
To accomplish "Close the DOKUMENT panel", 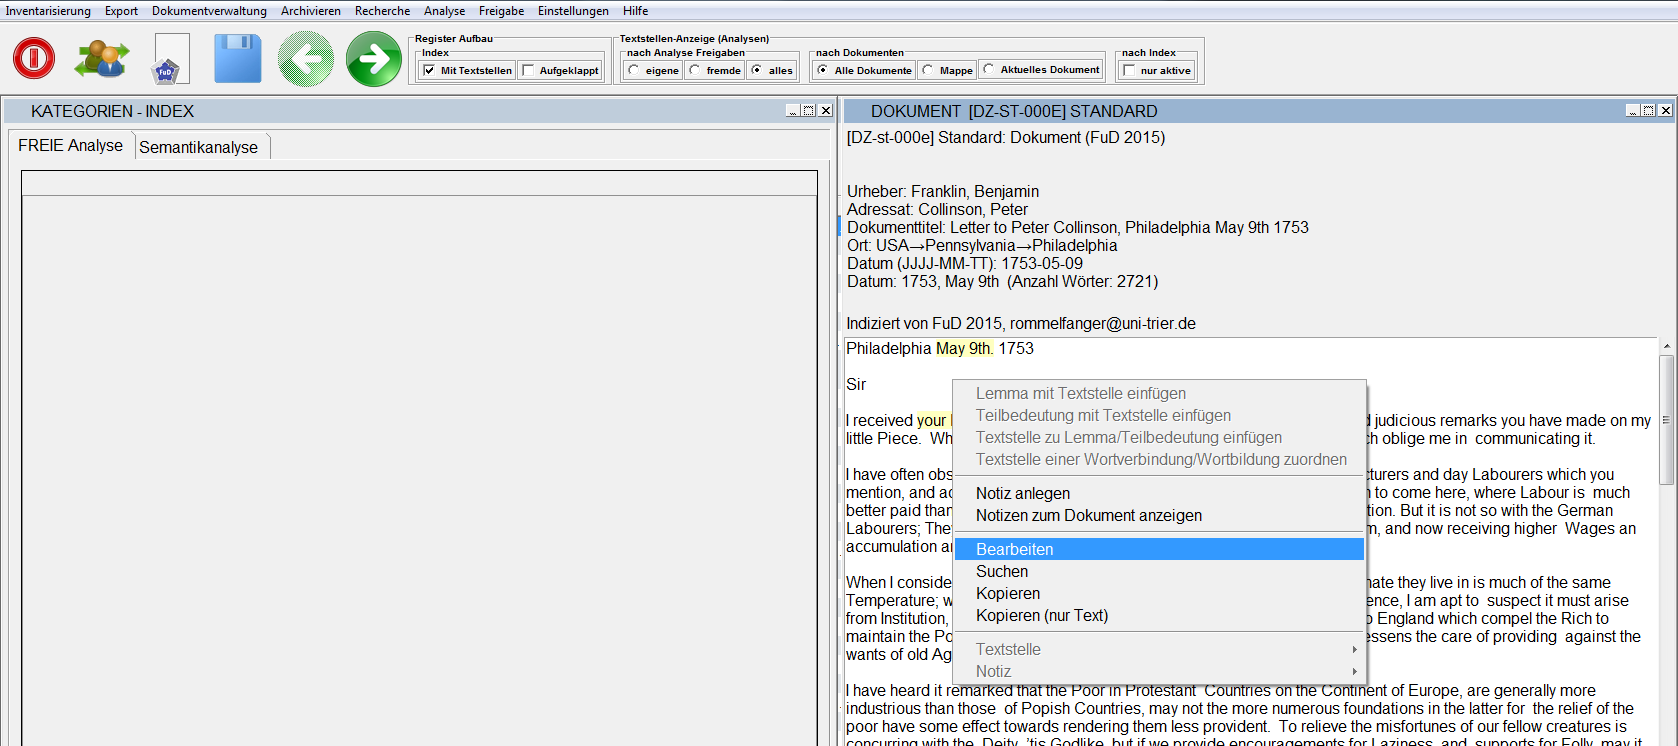I will pos(1665,111).
